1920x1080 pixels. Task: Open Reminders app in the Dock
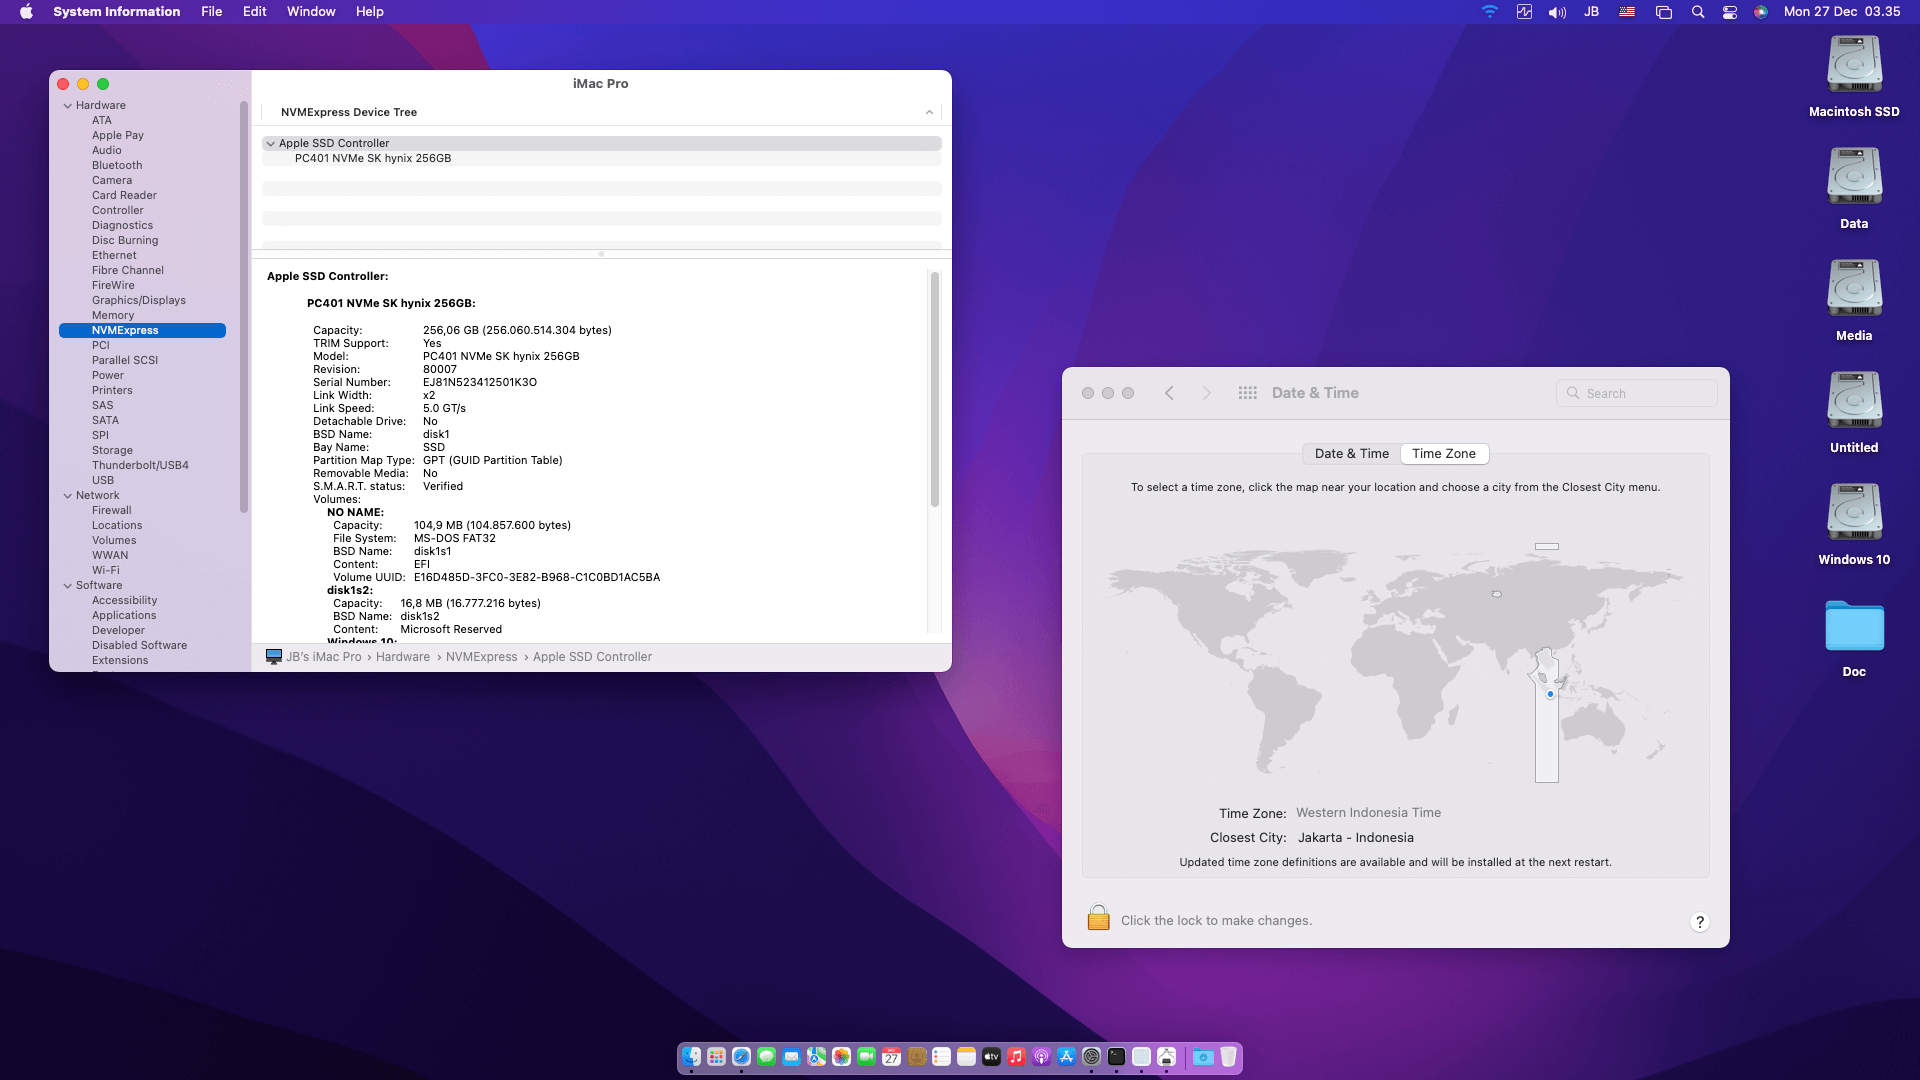(x=941, y=1057)
